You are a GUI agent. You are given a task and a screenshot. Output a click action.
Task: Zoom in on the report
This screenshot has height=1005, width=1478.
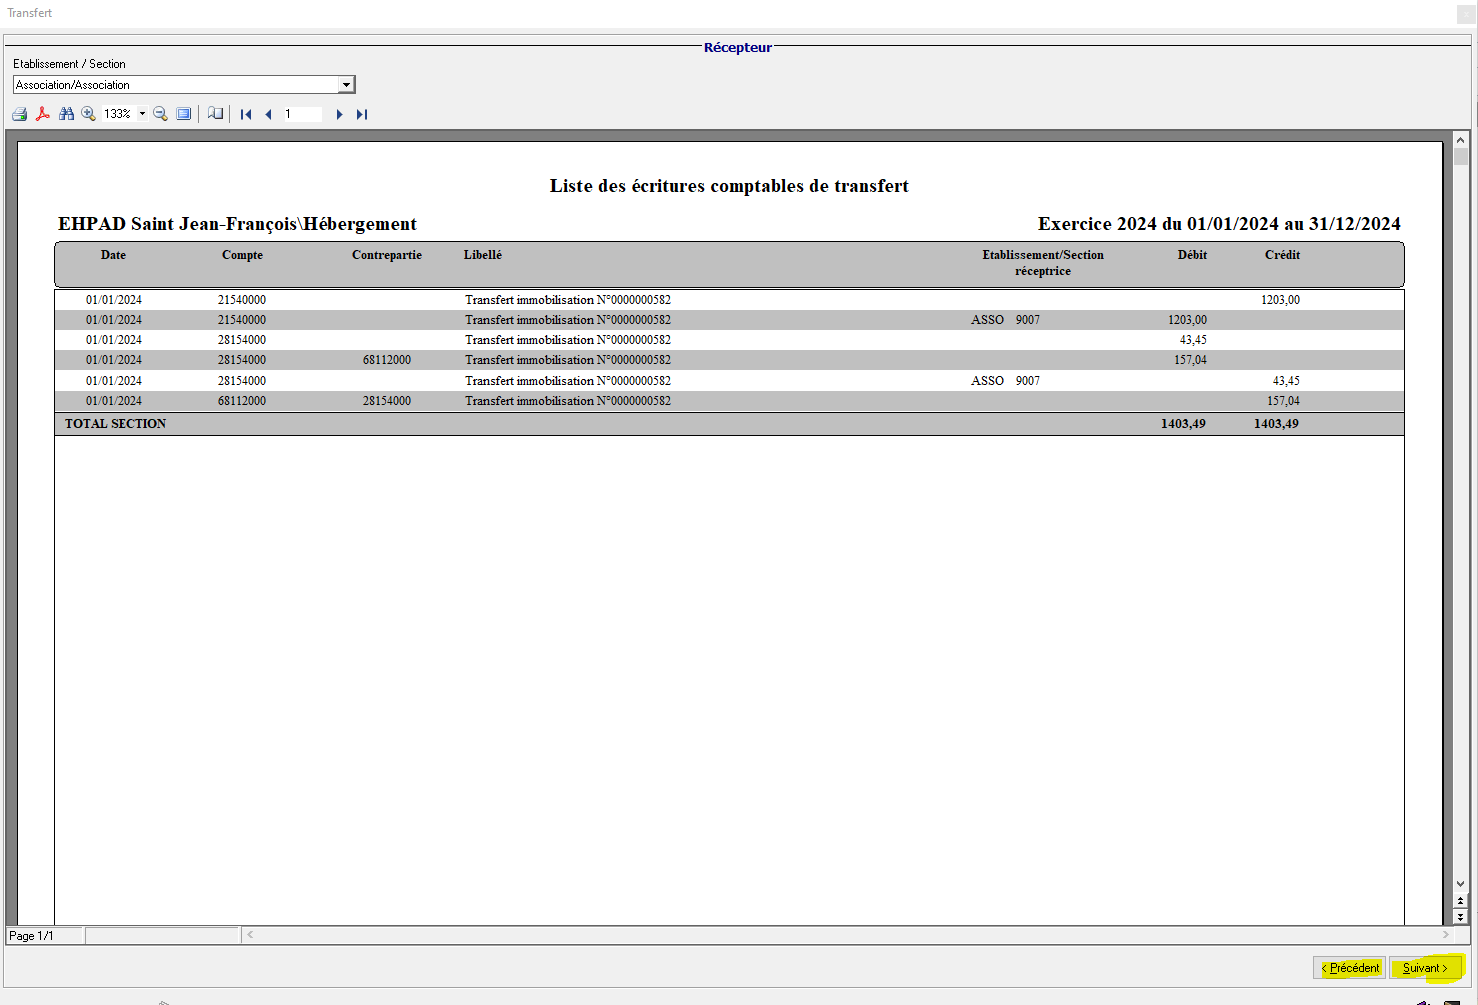pyautogui.click(x=88, y=114)
